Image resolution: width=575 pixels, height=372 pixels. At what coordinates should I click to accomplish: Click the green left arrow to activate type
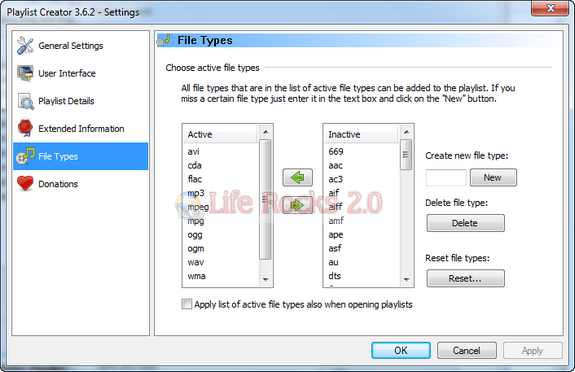pyautogui.click(x=297, y=178)
